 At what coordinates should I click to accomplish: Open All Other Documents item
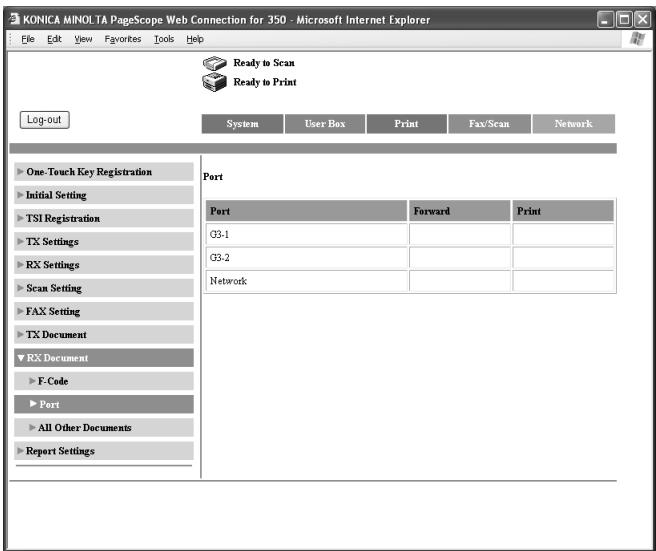pos(104,428)
